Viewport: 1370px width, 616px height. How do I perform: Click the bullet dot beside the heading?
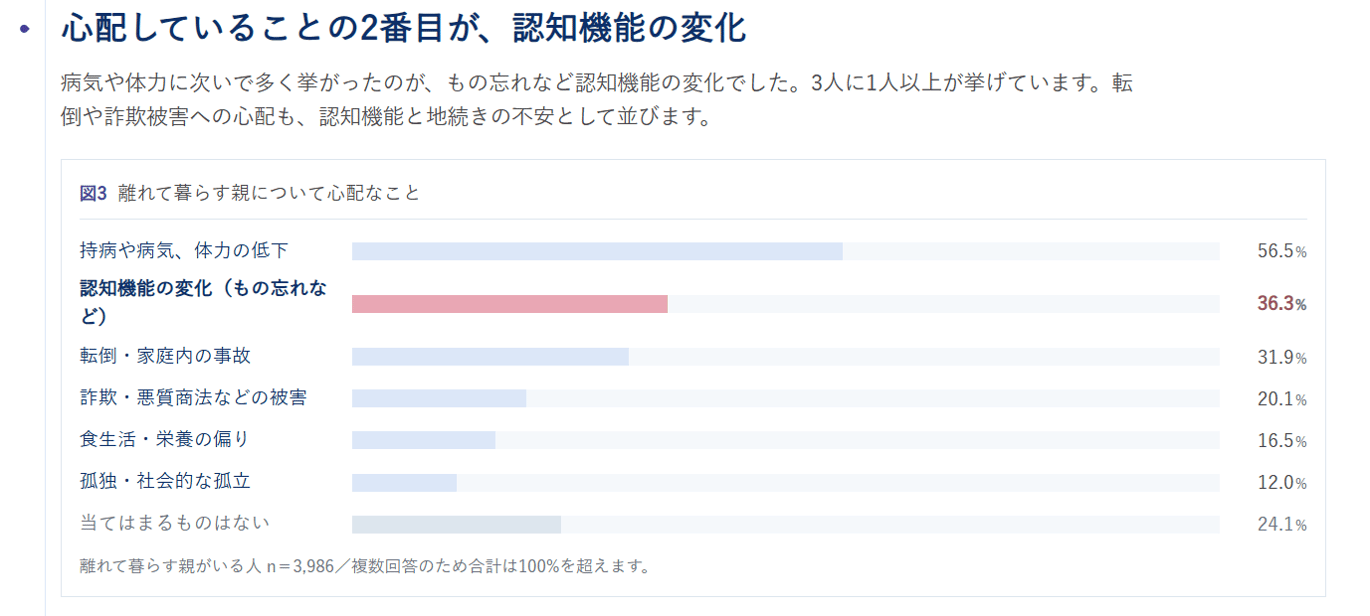[25, 29]
